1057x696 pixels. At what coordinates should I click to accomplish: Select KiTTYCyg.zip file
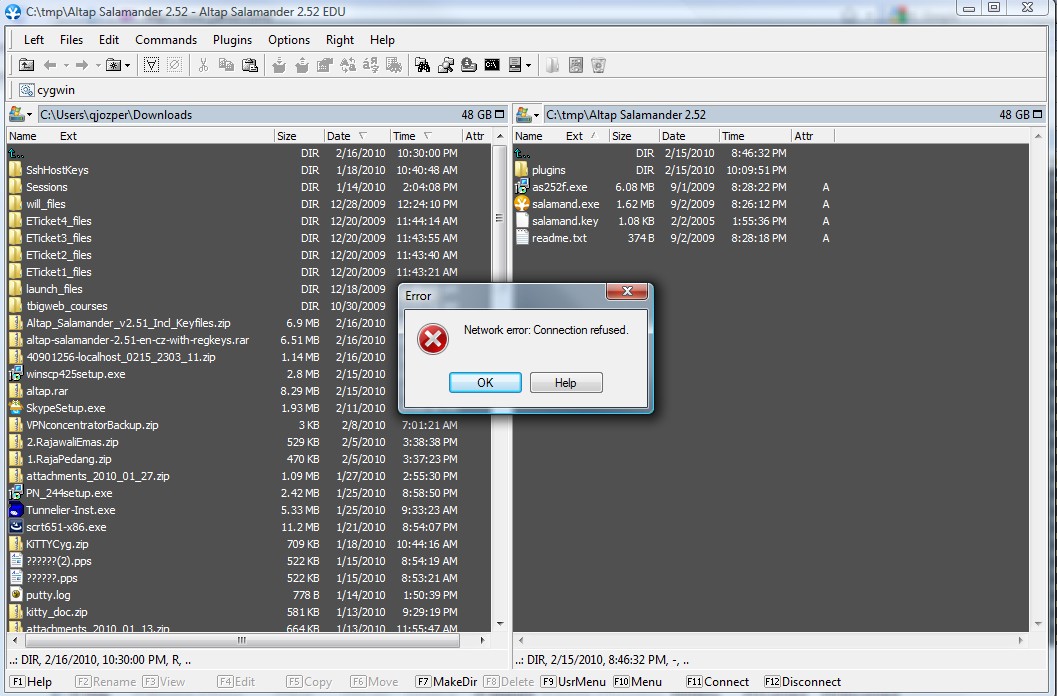point(57,544)
